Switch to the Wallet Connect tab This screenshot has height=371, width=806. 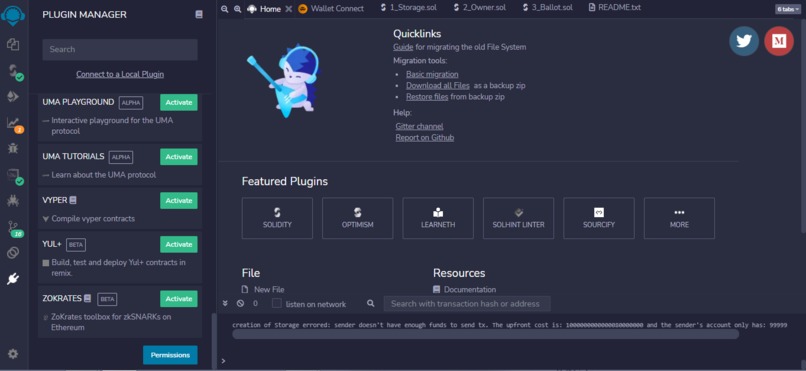(332, 8)
